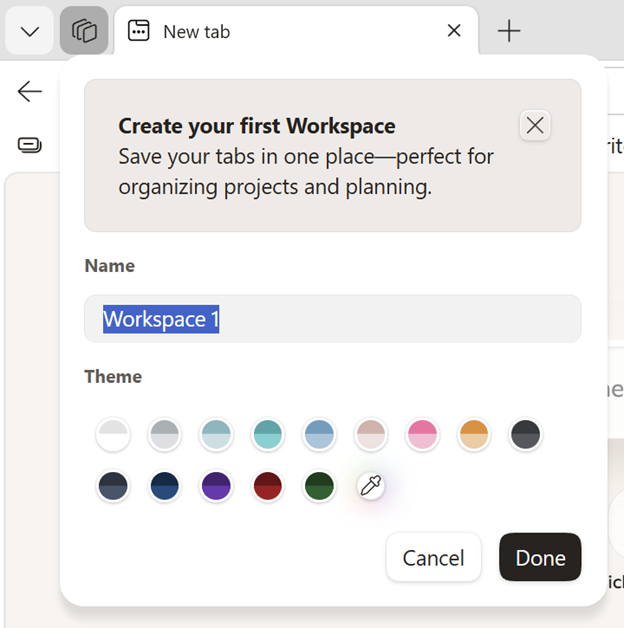Choose the dark red theme swatch
The width and height of the screenshot is (624, 628).
(x=268, y=486)
